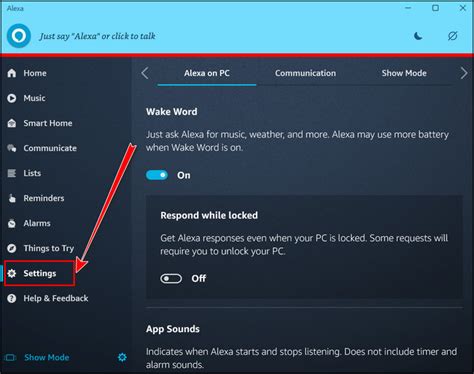474x374 pixels.
Task: Click the Smart Home icon in sidebar
Action: point(12,123)
